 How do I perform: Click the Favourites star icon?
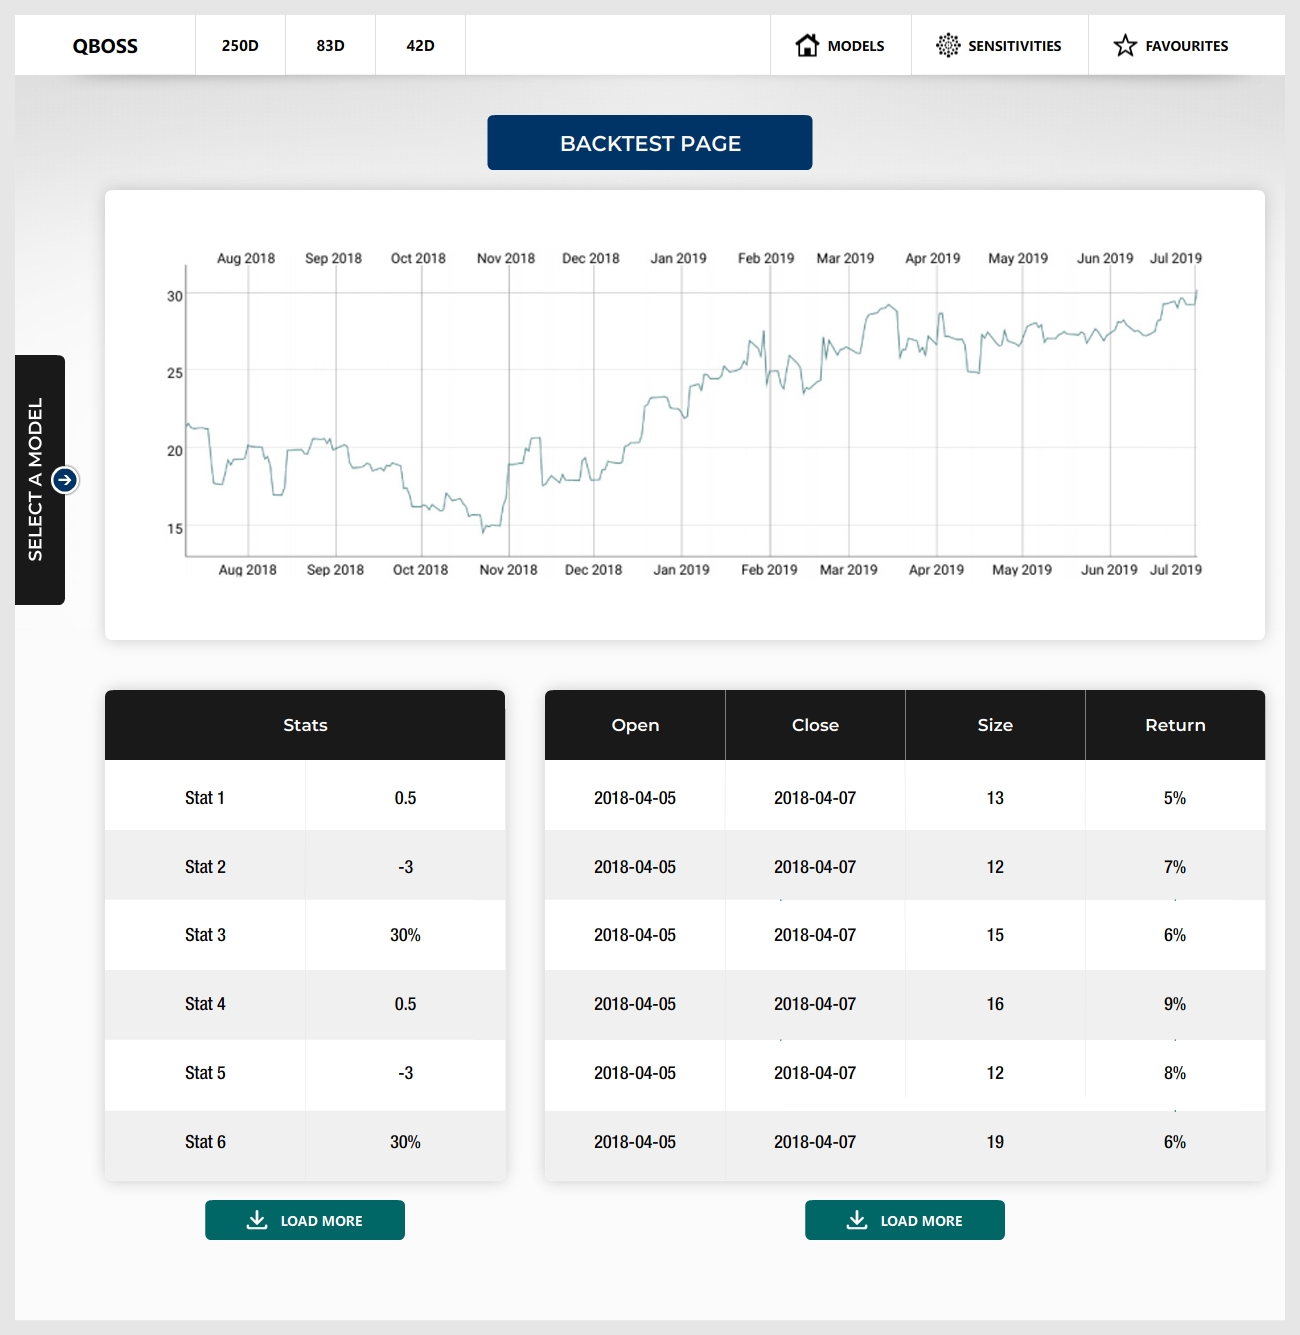(1125, 45)
